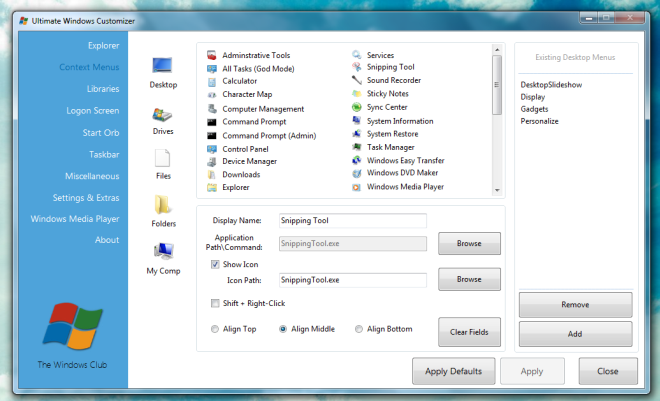Select the Folders category icon

click(162, 205)
